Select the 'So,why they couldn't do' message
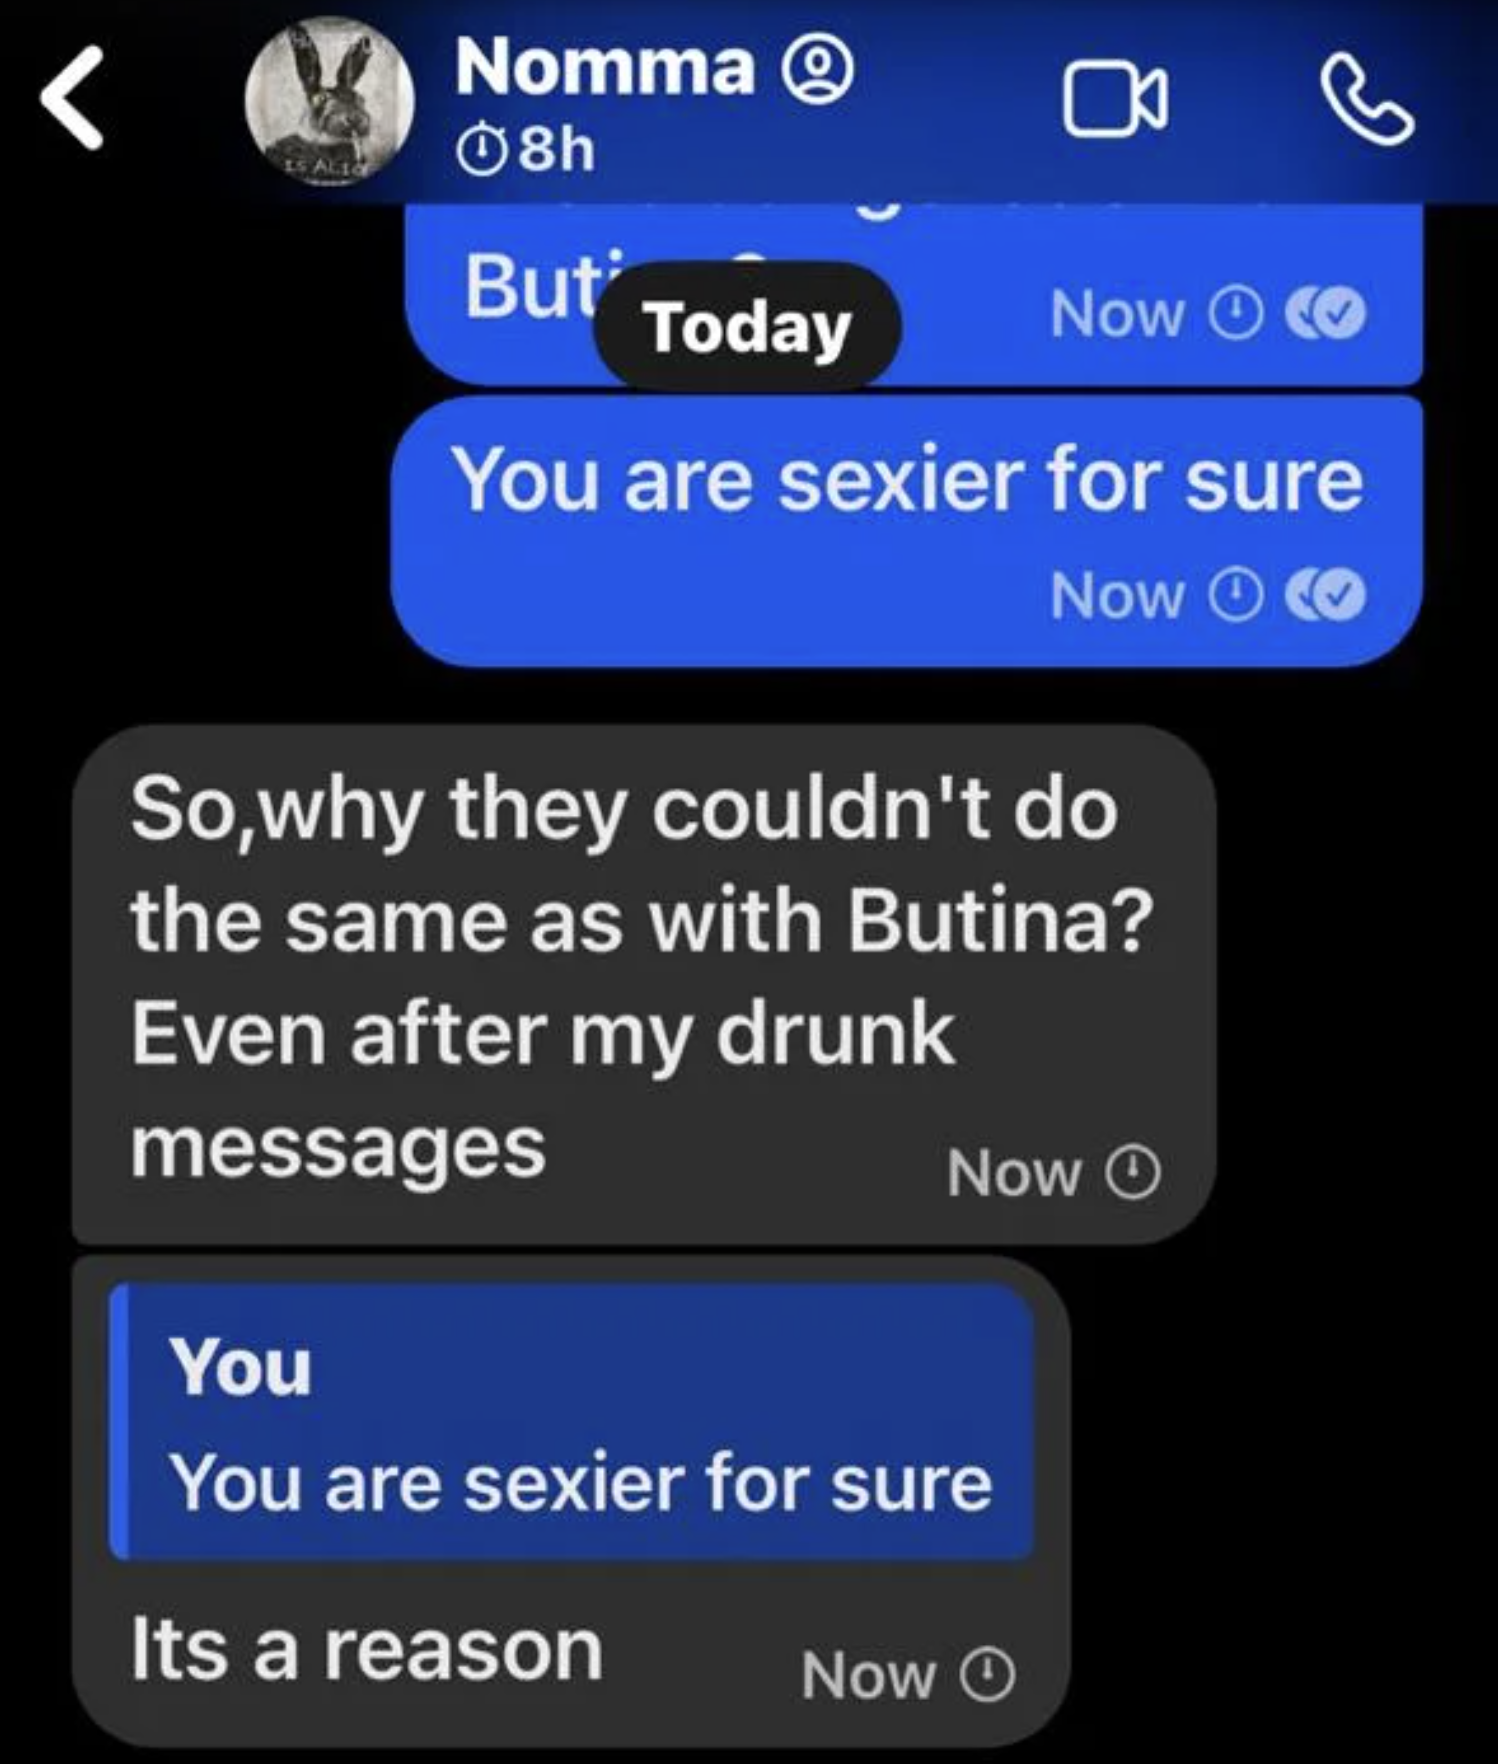Screen dimensions: 1498x1764 coord(643,984)
